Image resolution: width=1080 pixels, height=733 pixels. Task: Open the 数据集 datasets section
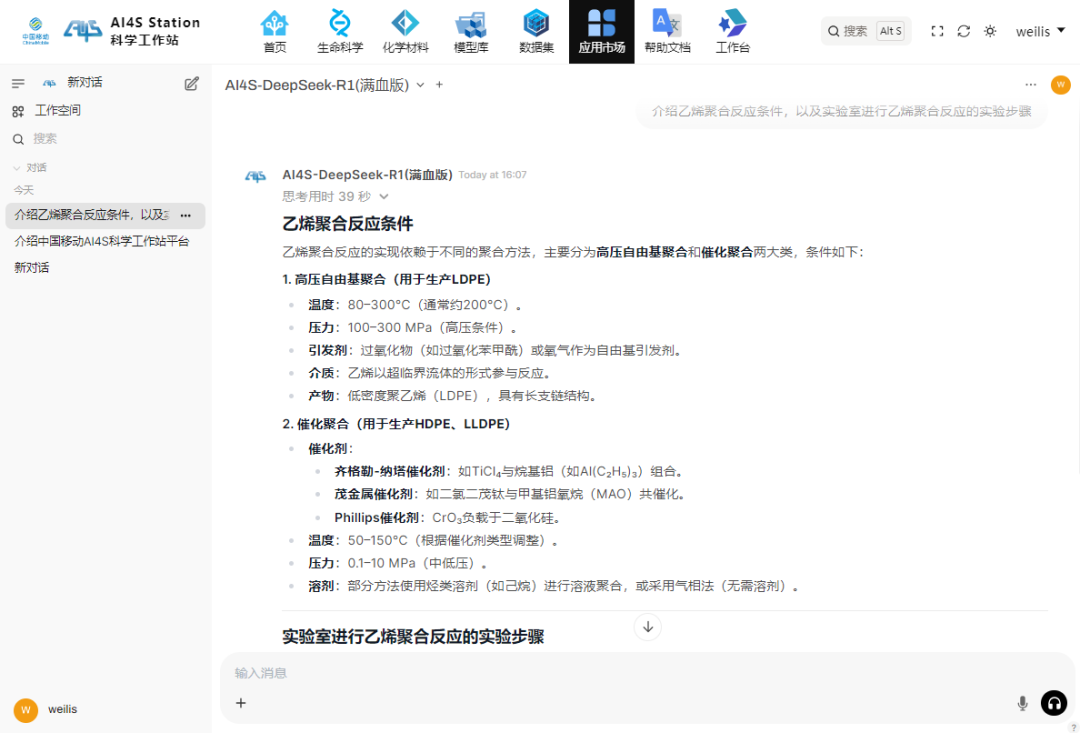pyautogui.click(x=536, y=32)
